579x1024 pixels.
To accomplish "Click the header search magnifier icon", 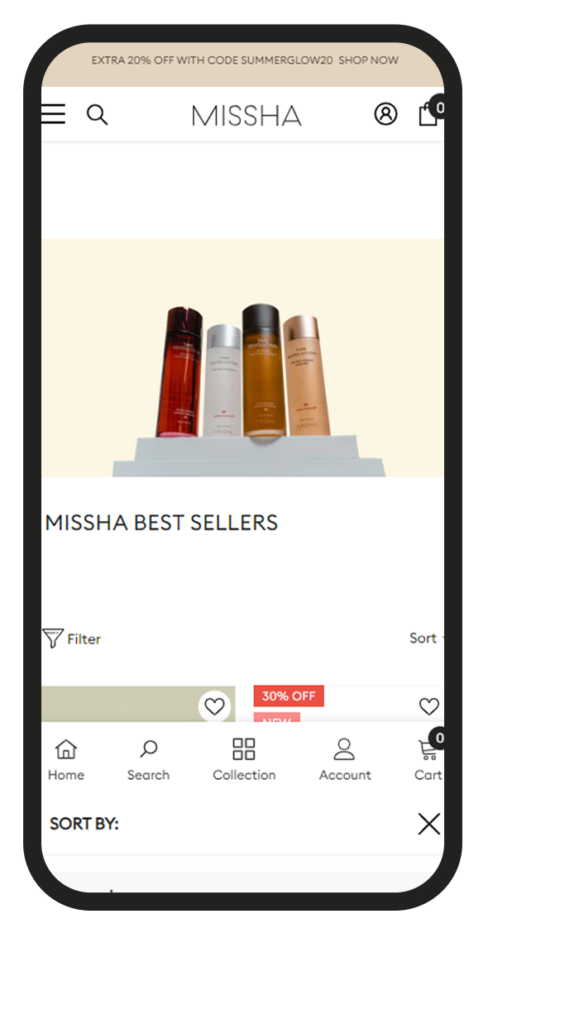I will 97,114.
